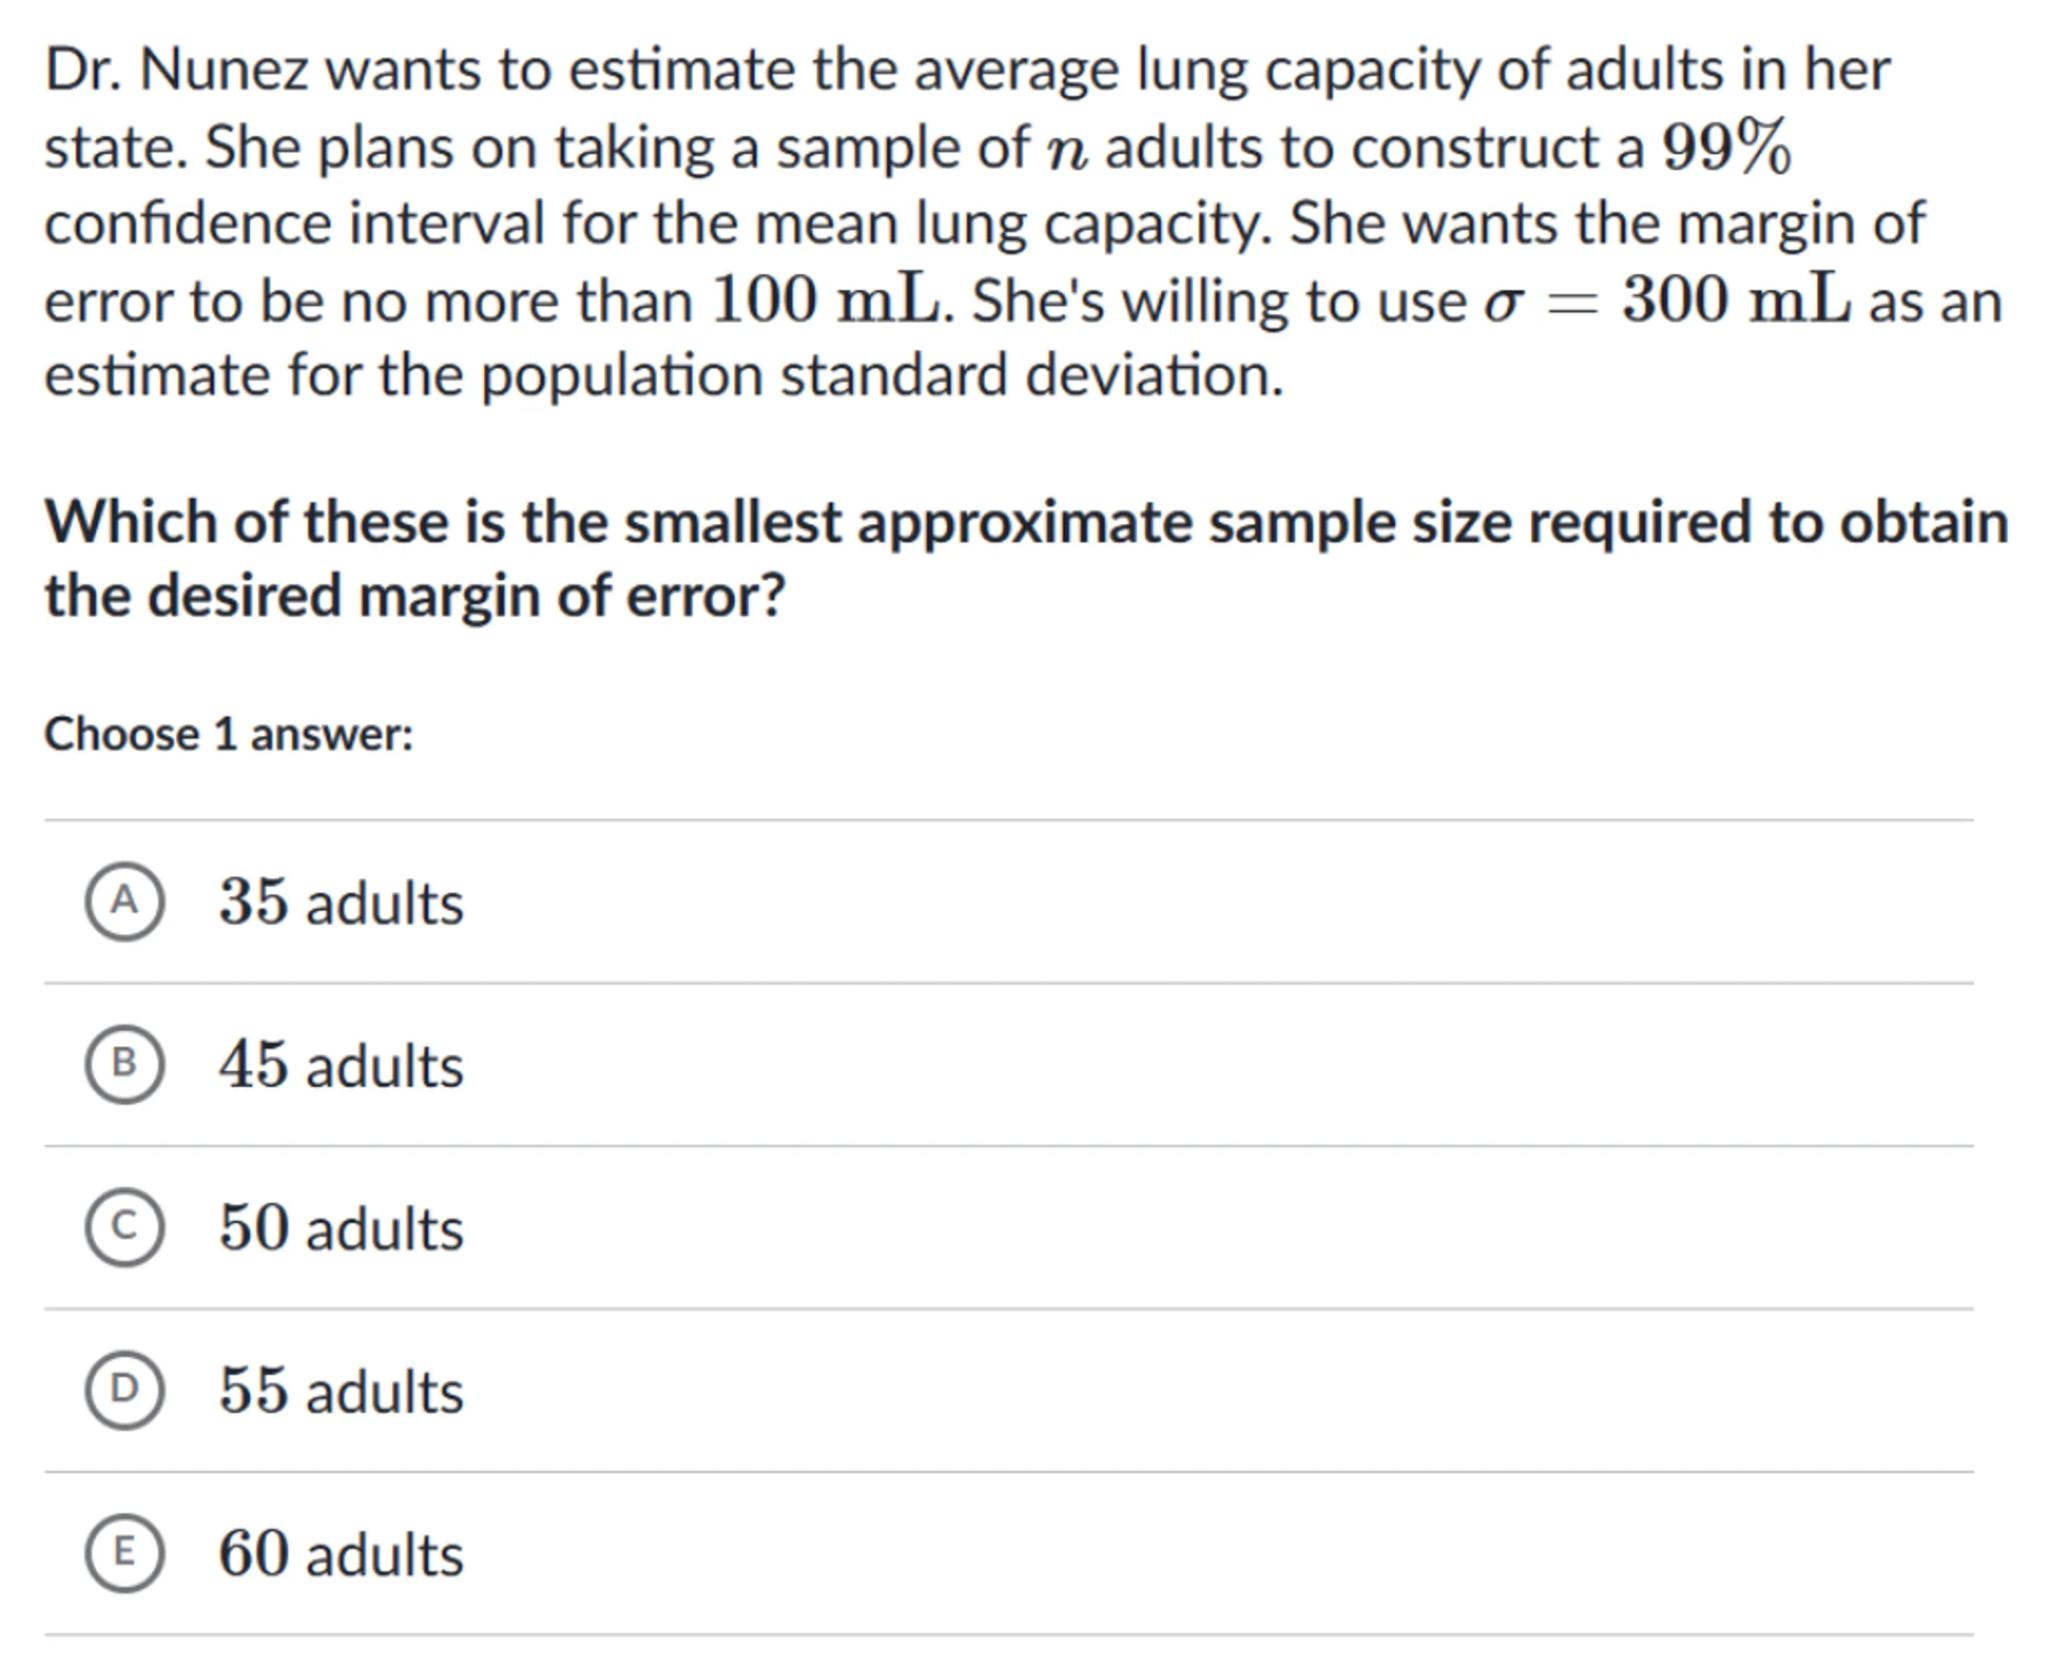
Task: Click the "60 adults" answer text
Action: [341, 1554]
